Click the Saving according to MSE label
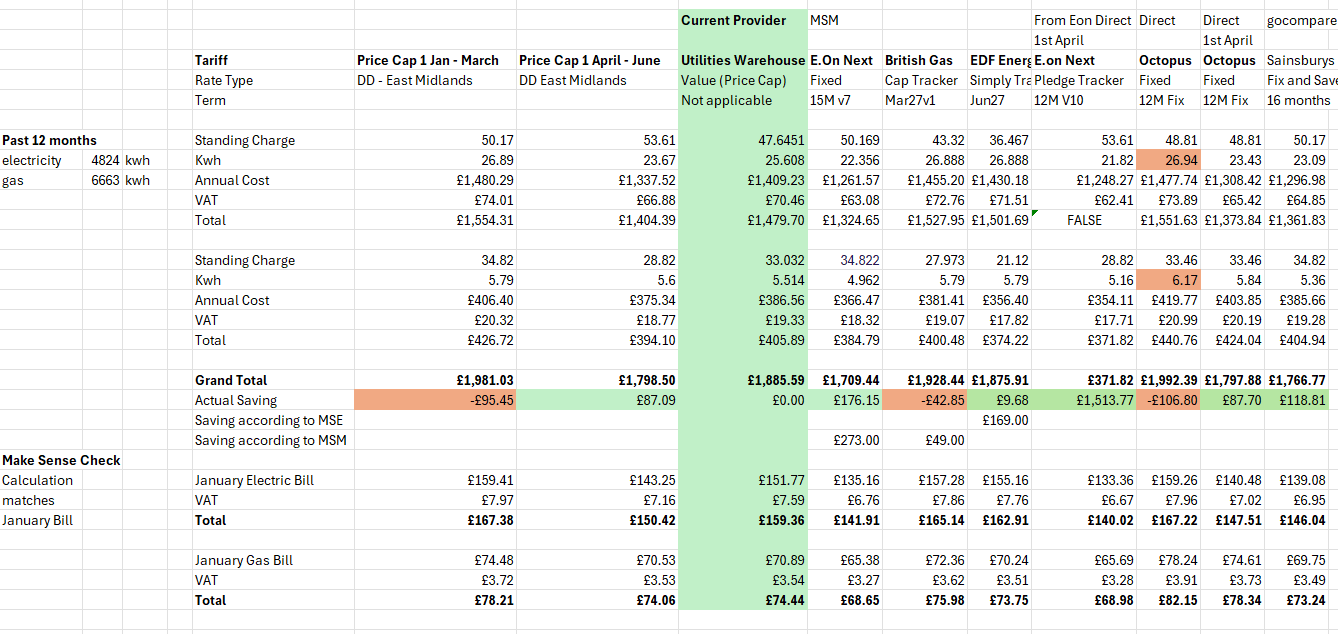Screen dimensions: 1338x634 (x=269, y=420)
